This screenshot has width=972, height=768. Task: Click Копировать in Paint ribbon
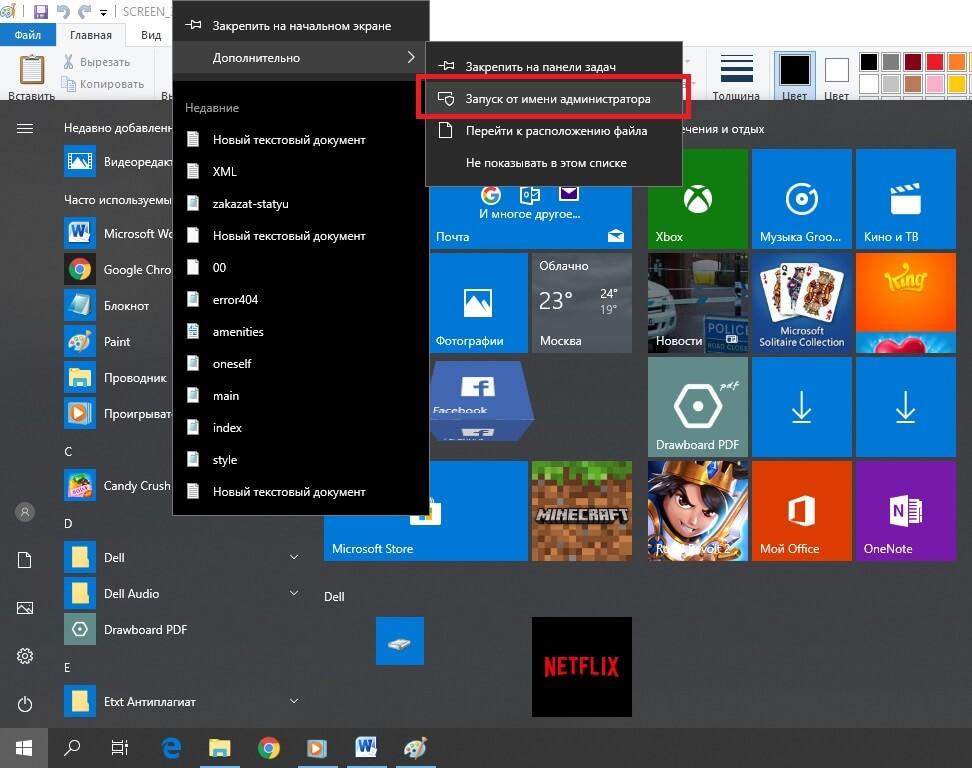103,84
